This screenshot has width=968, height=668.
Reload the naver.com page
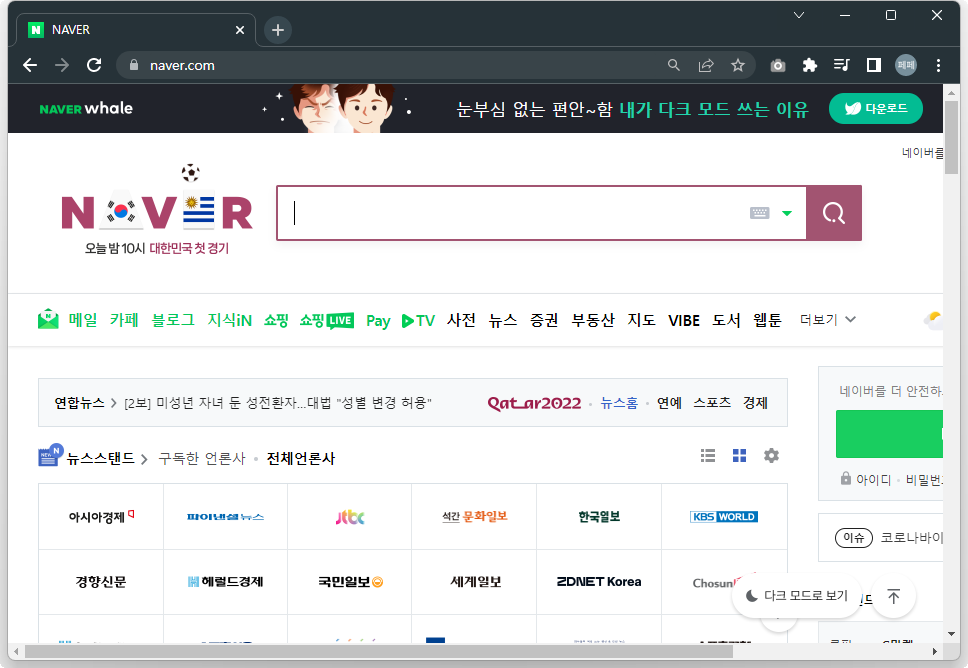click(94, 65)
